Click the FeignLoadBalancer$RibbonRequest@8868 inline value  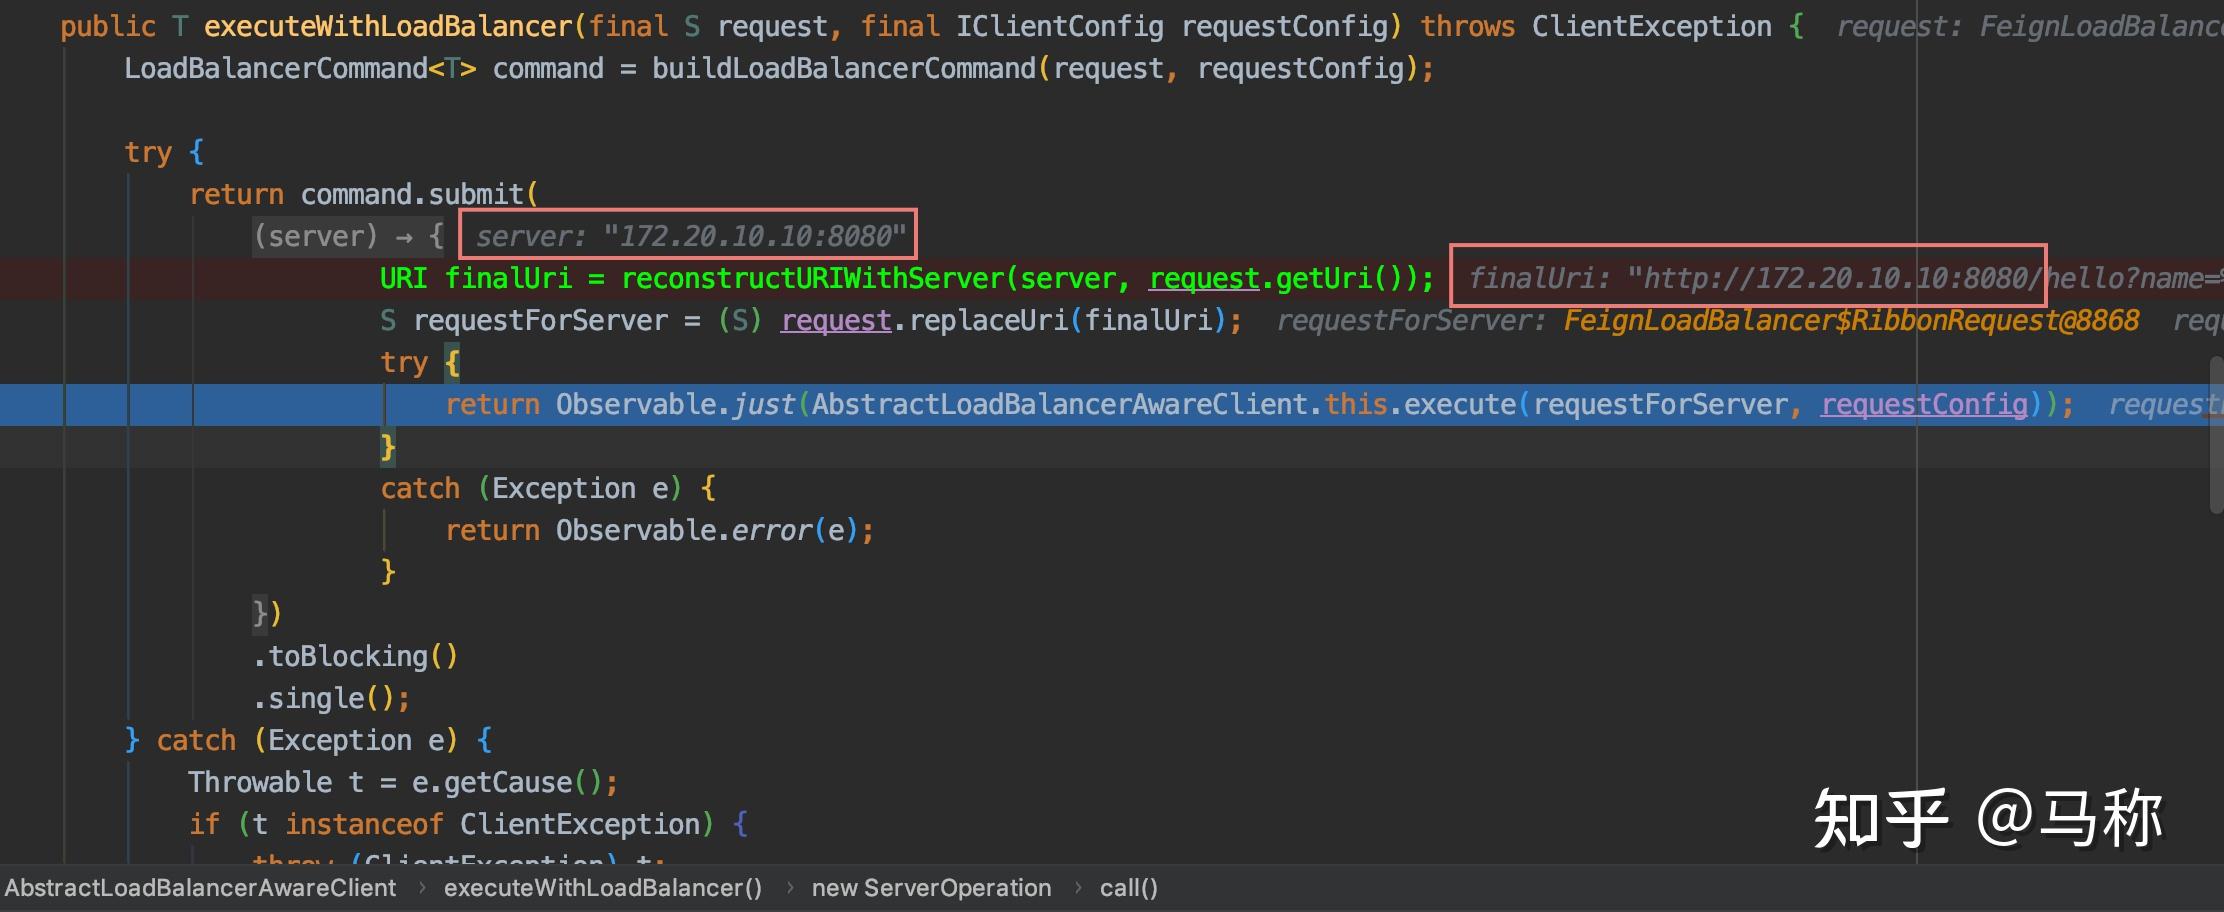(x=1851, y=320)
